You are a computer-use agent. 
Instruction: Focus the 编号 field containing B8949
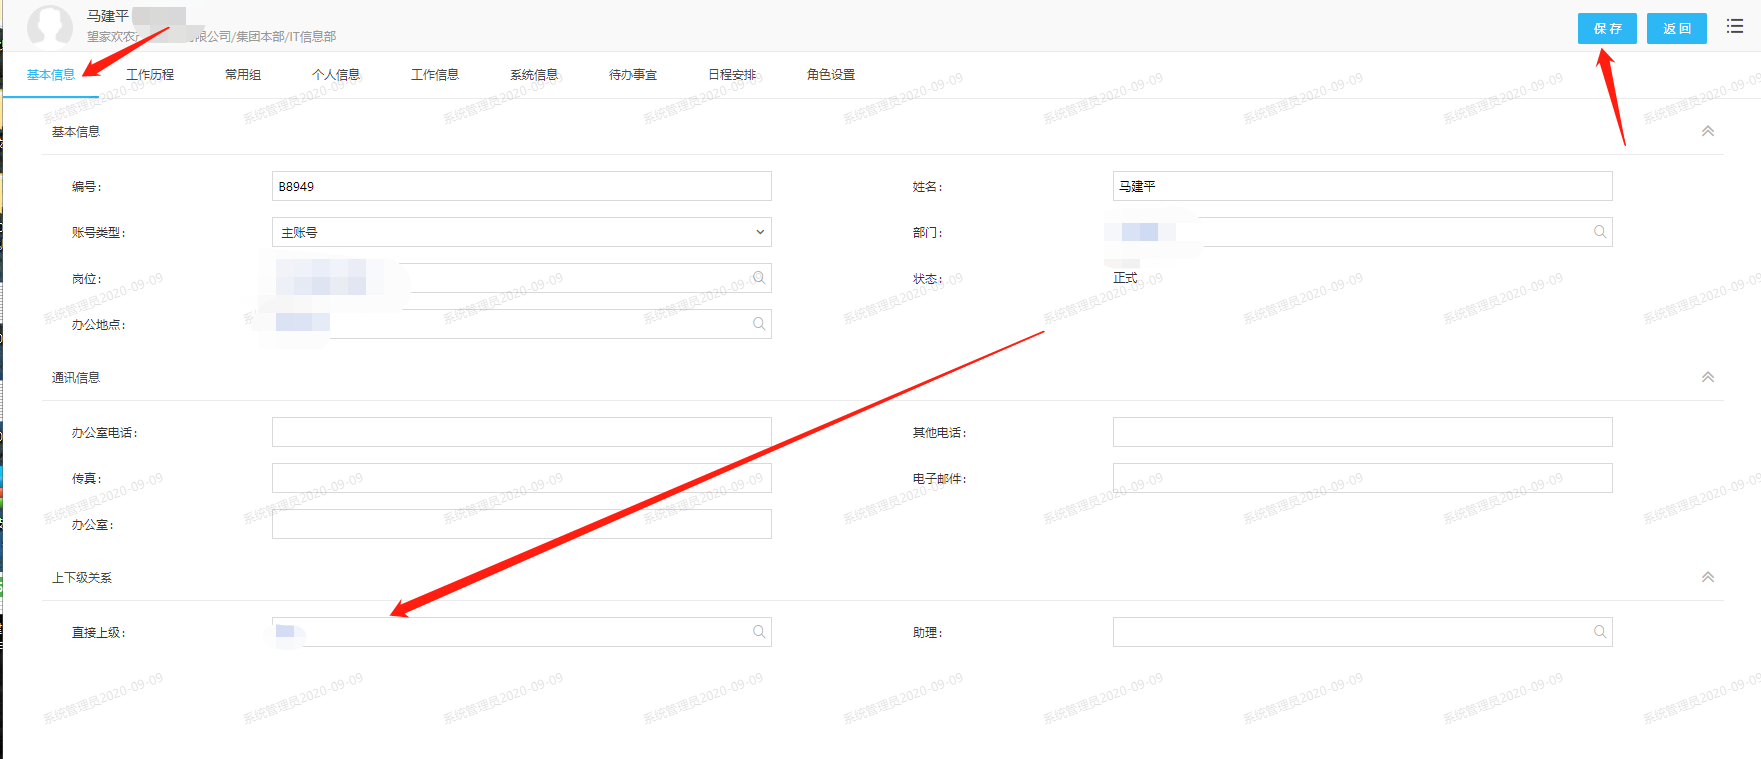[x=522, y=186]
